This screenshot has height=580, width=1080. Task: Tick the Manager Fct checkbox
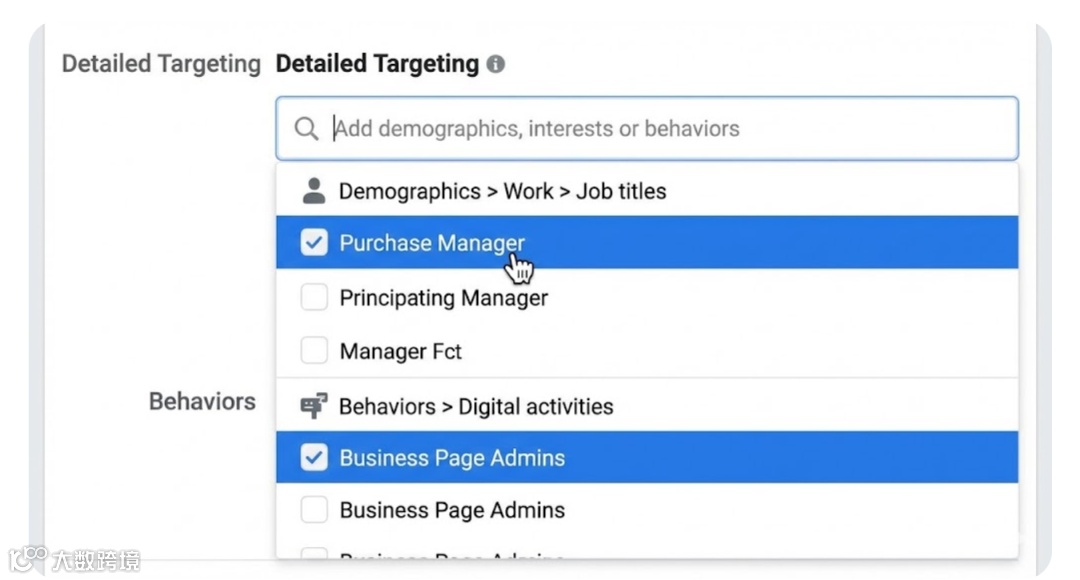314,351
